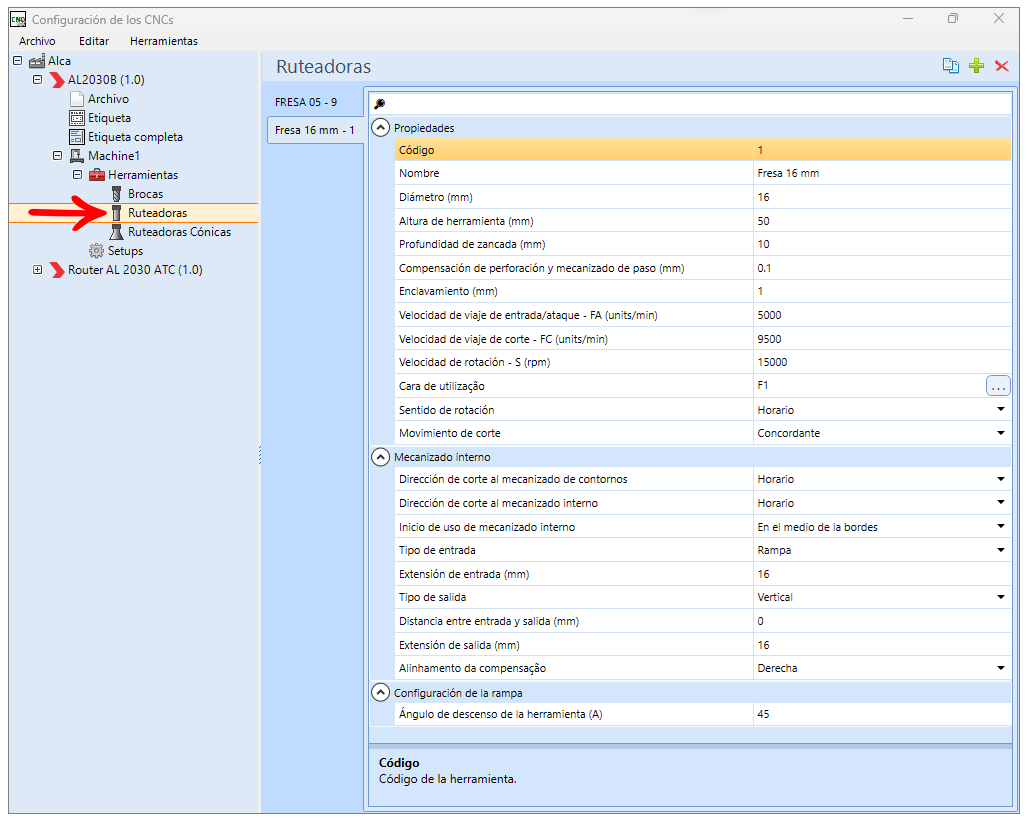Screen dimensions: 1027x818
Task: Click the Extensión de salida value 16
Action: coord(882,645)
